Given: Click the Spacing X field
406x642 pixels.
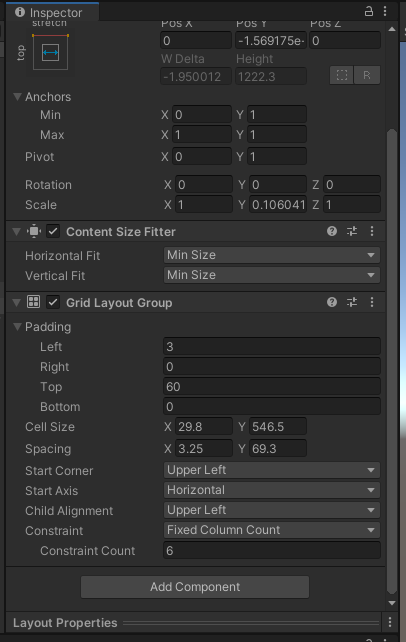Looking at the screenshot, I should coord(204,449).
